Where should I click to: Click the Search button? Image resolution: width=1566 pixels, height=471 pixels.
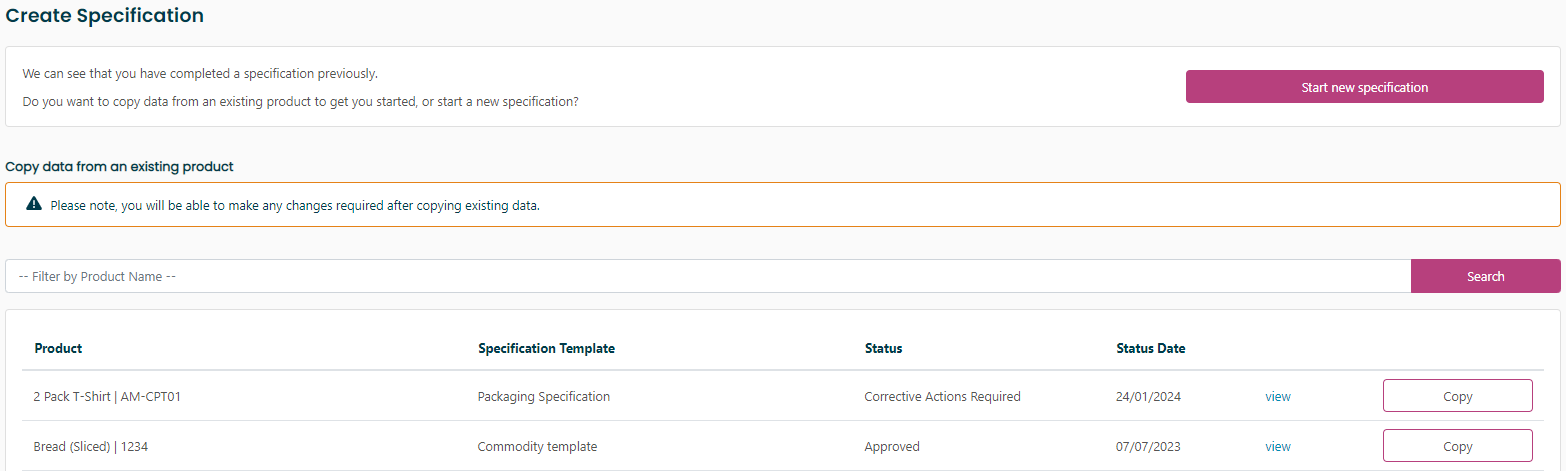point(1485,276)
